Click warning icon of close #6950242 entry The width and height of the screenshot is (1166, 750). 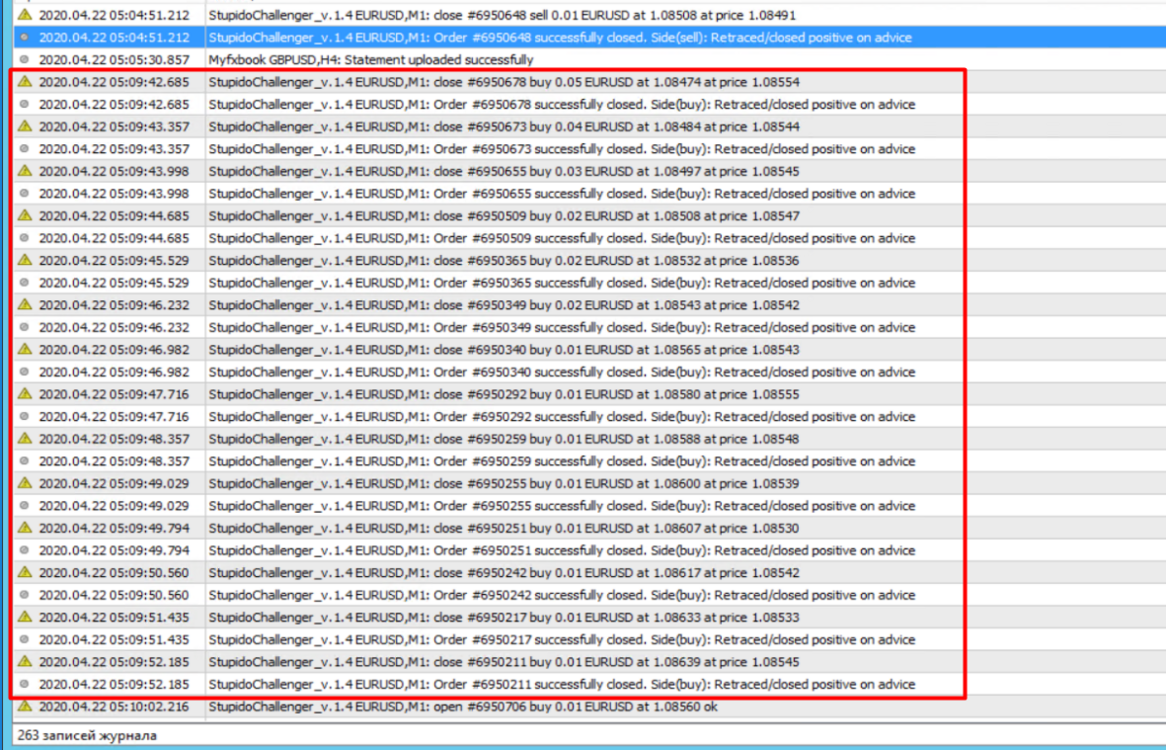[x=25, y=572]
